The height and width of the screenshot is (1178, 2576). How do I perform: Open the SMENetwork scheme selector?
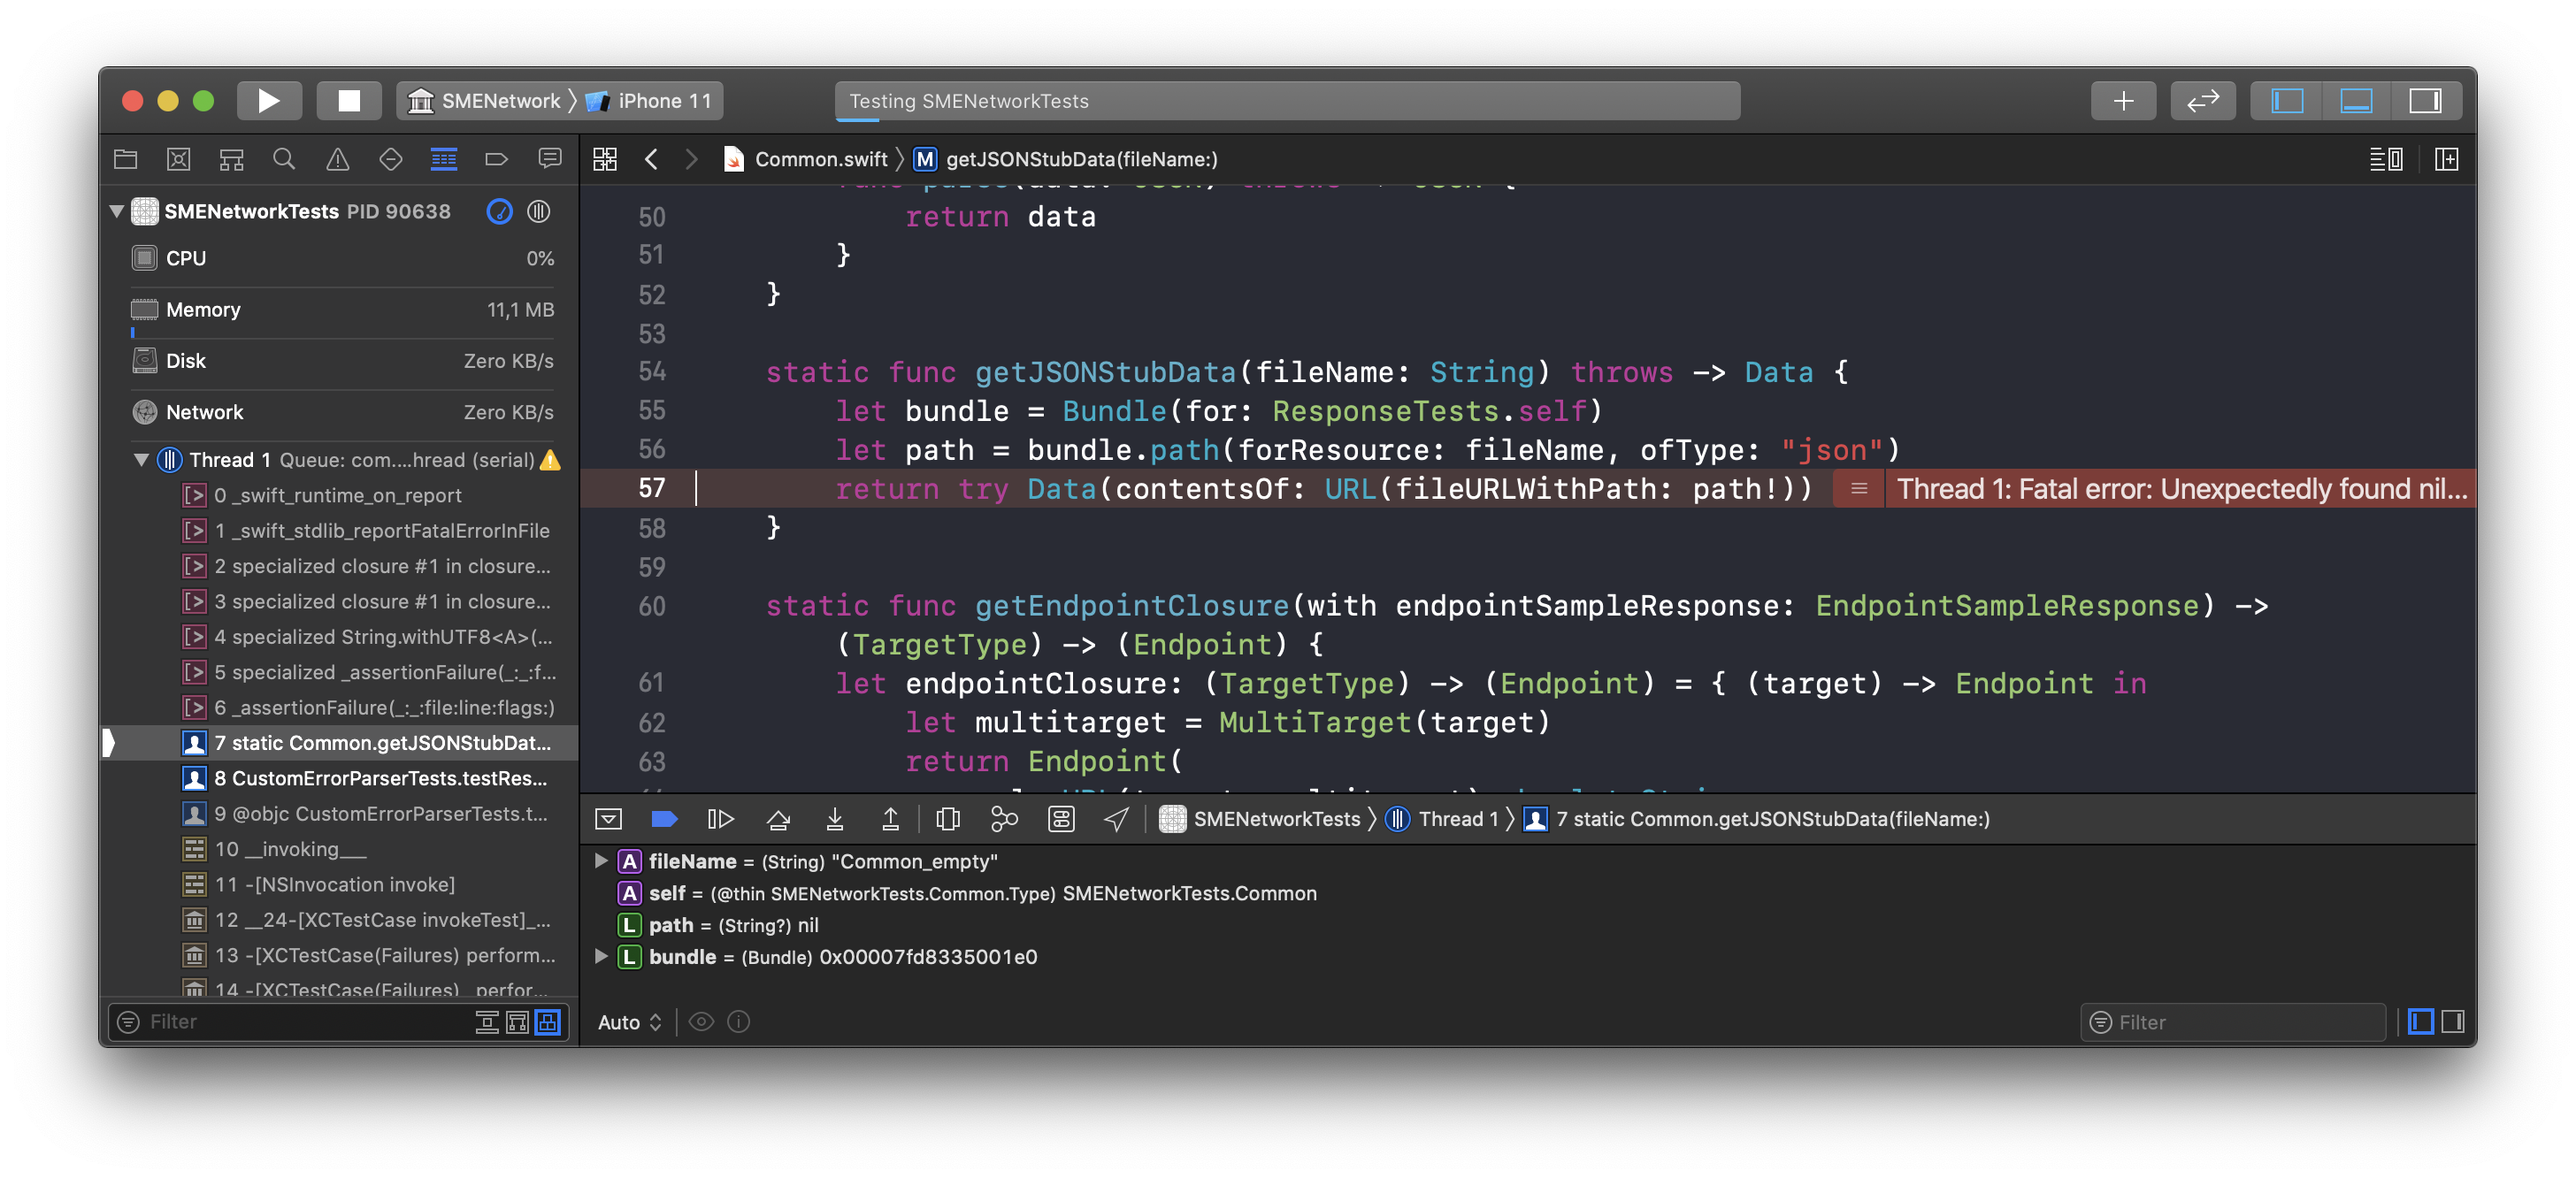tap(486, 101)
